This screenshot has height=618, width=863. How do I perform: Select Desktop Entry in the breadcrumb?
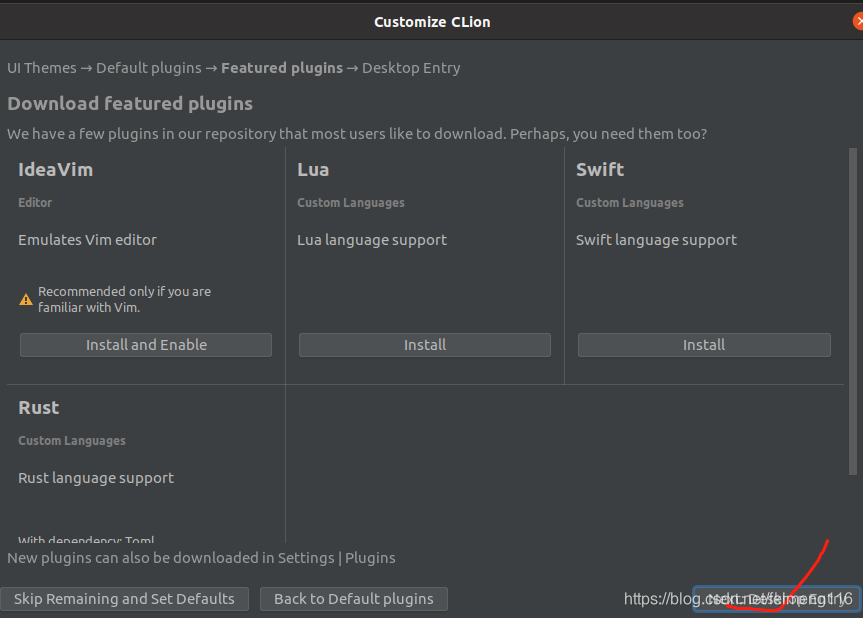click(x=411, y=68)
